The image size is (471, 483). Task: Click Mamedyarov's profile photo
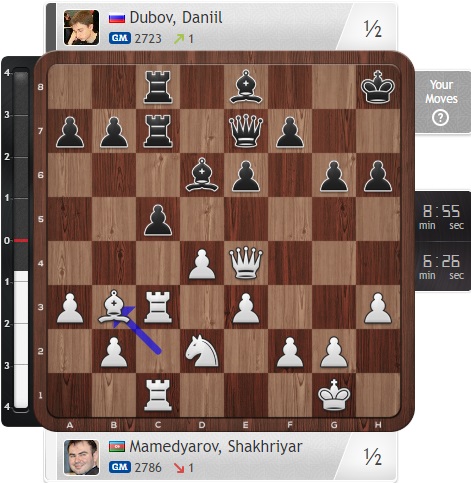click(x=82, y=457)
